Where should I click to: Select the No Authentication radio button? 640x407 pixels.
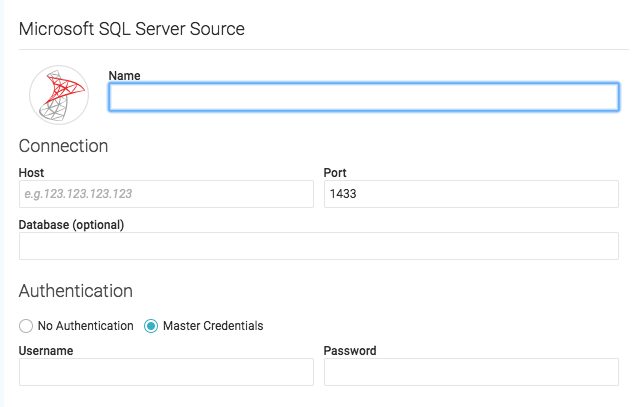tap(26, 326)
